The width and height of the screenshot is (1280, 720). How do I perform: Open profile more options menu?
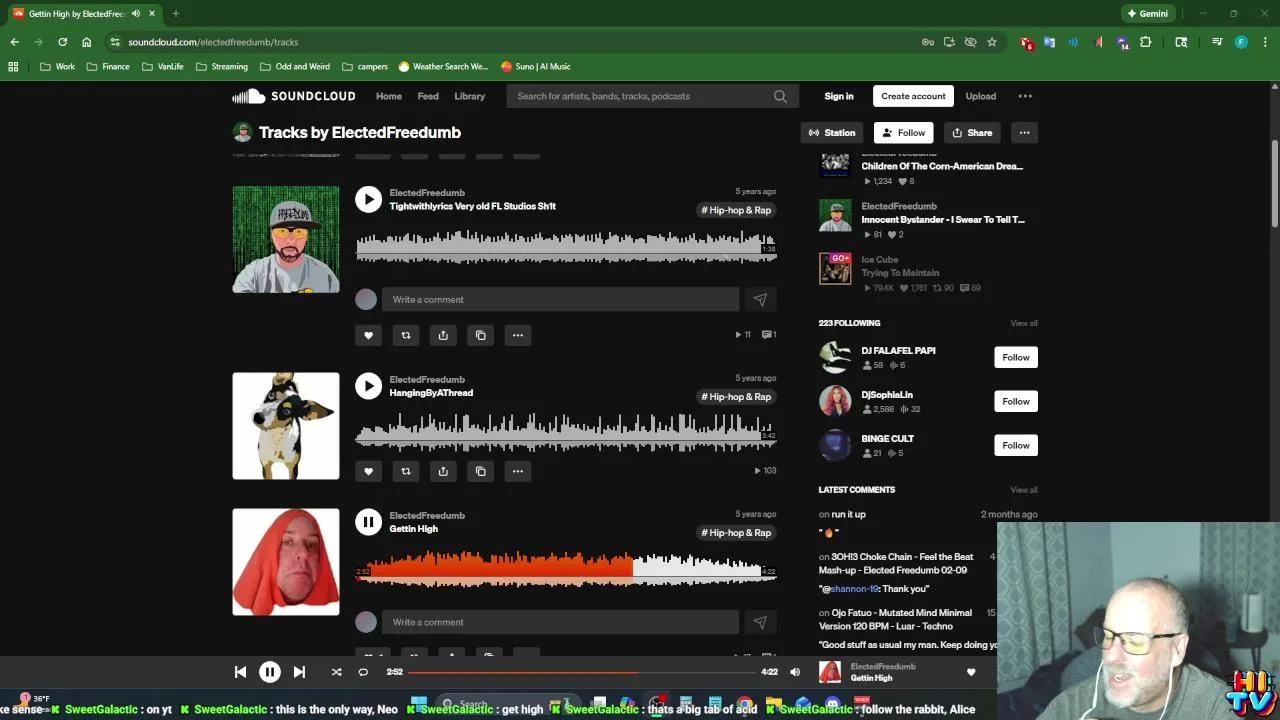1024,133
